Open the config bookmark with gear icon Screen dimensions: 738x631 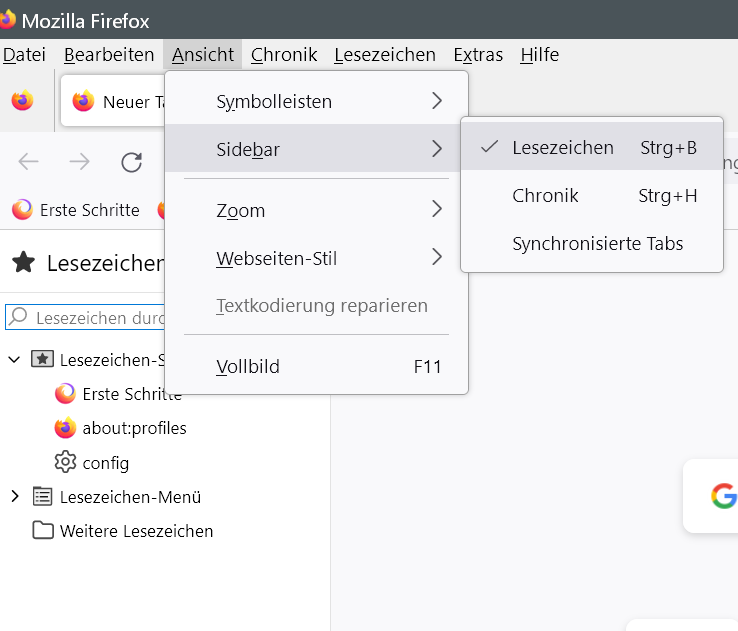click(105, 463)
